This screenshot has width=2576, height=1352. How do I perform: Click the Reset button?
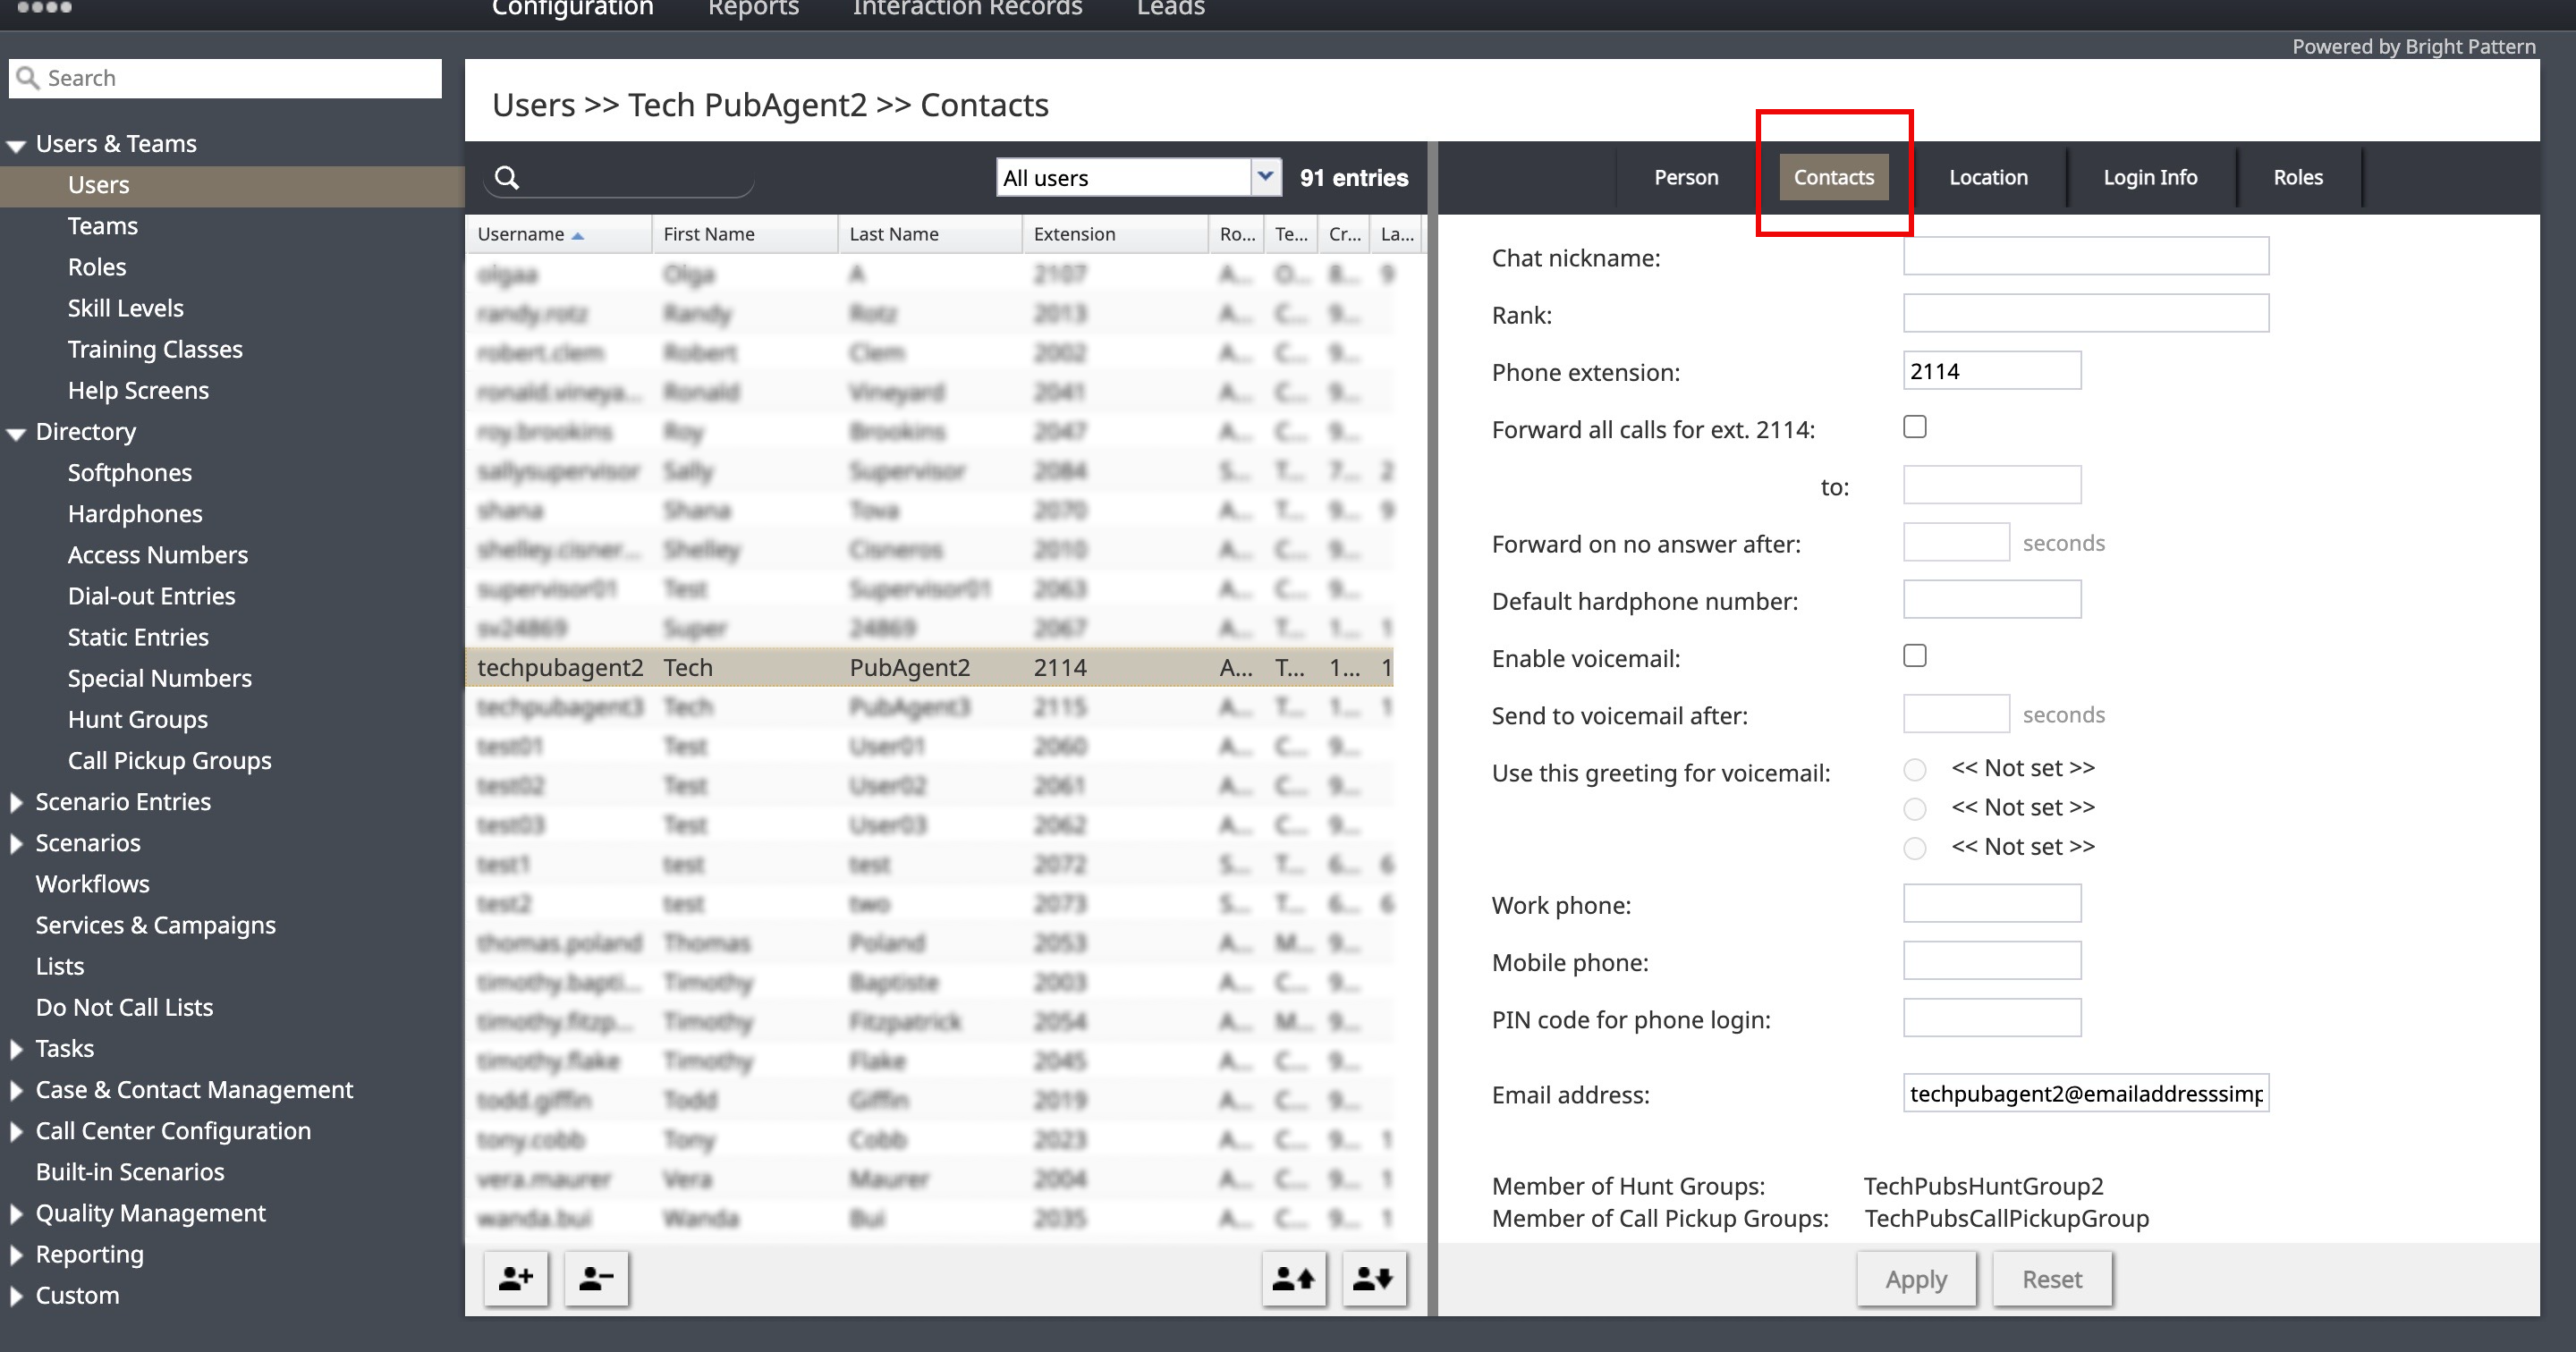(x=2051, y=1279)
